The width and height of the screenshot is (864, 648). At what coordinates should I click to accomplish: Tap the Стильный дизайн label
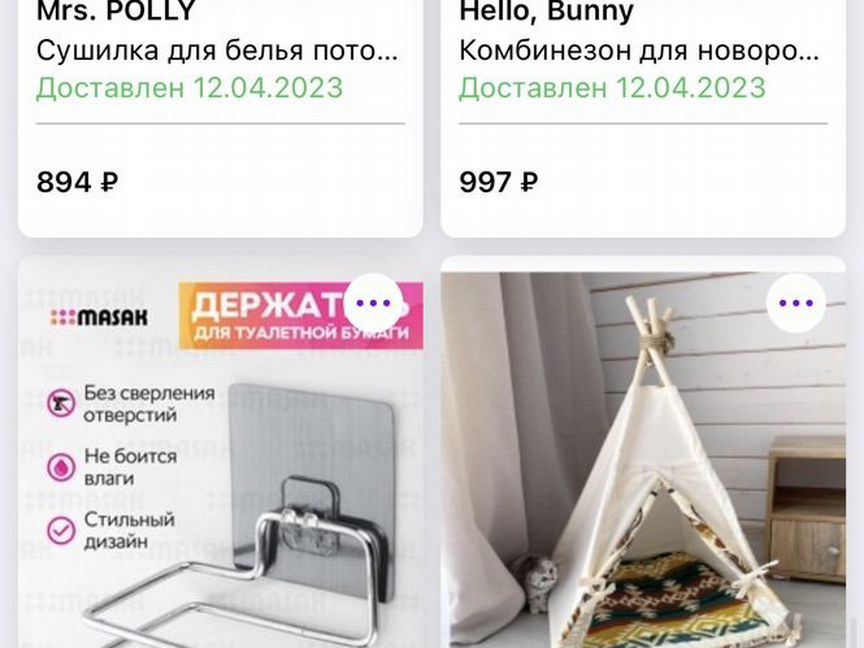(x=129, y=530)
